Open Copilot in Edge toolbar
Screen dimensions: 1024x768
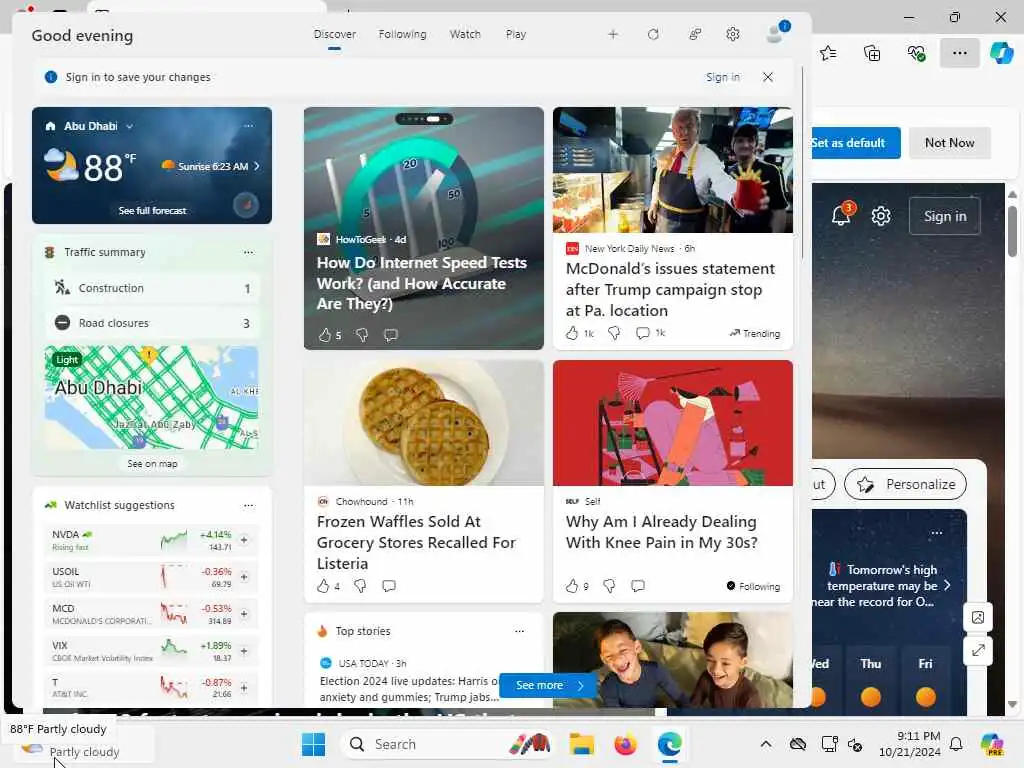click(1001, 53)
